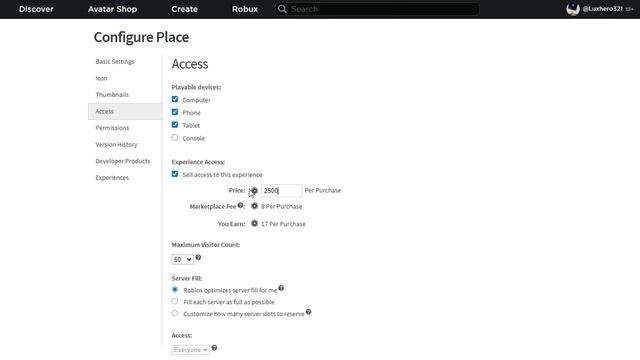Viewport: 640px width, 360px height.
Task: Open the Permissions section
Action: click(112, 128)
